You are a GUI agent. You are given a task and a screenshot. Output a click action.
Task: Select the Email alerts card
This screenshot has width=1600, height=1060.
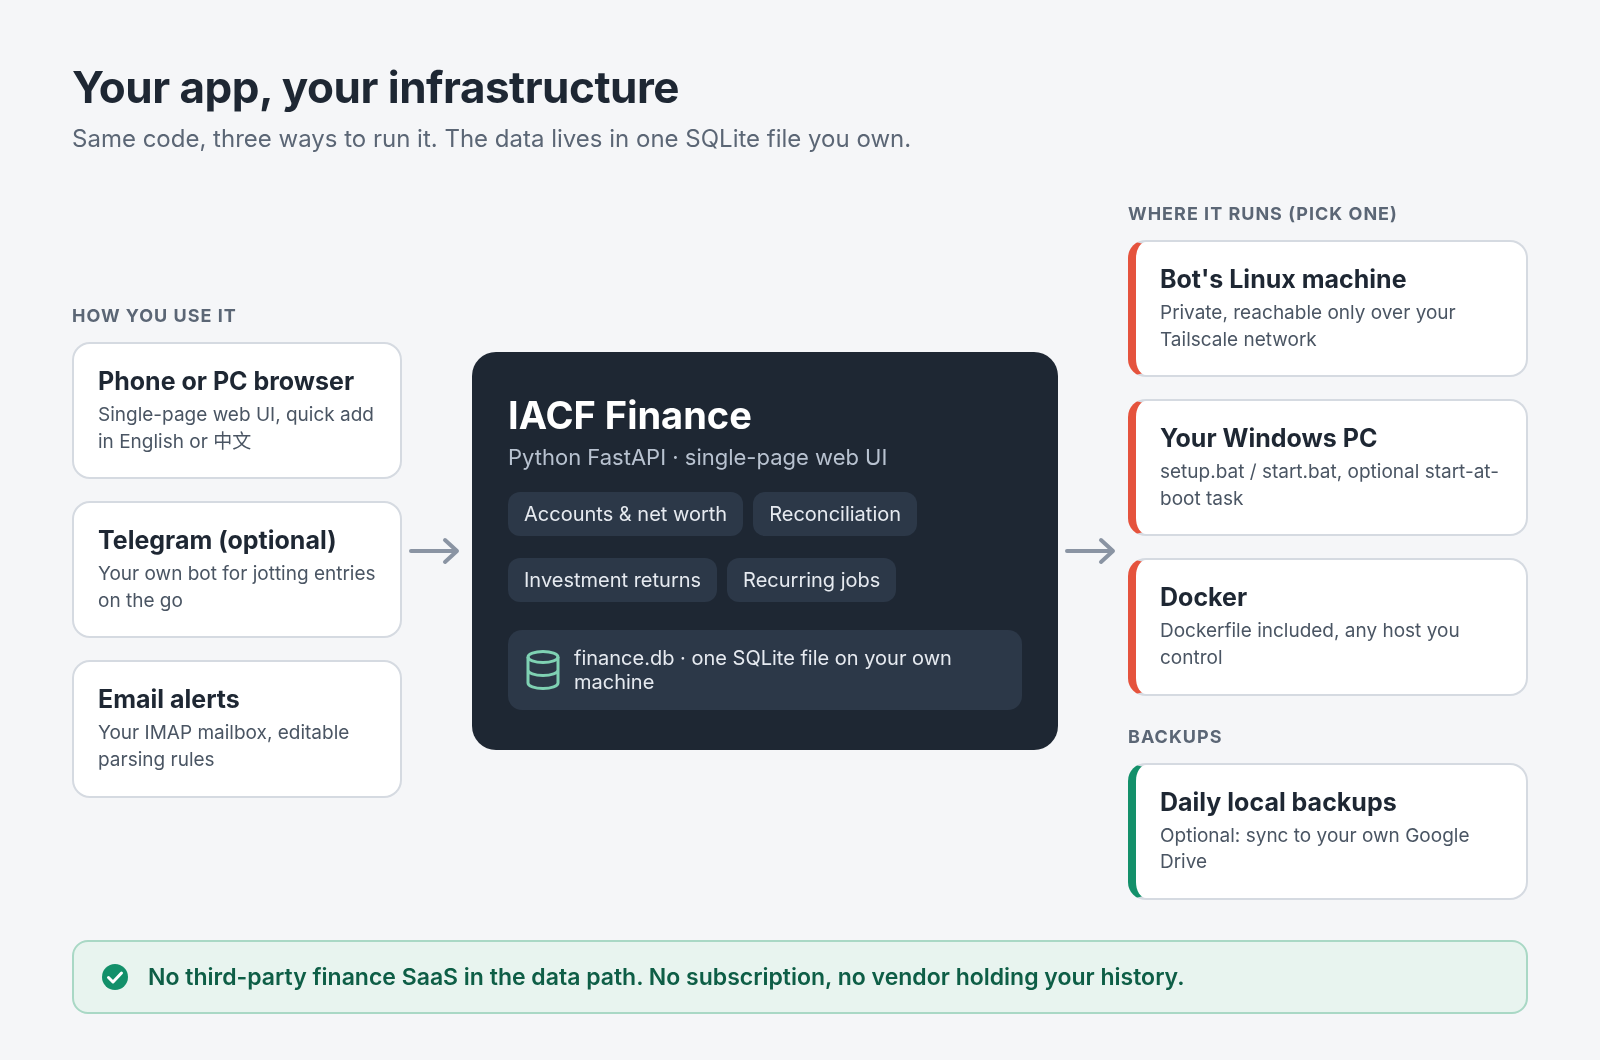(x=237, y=729)
